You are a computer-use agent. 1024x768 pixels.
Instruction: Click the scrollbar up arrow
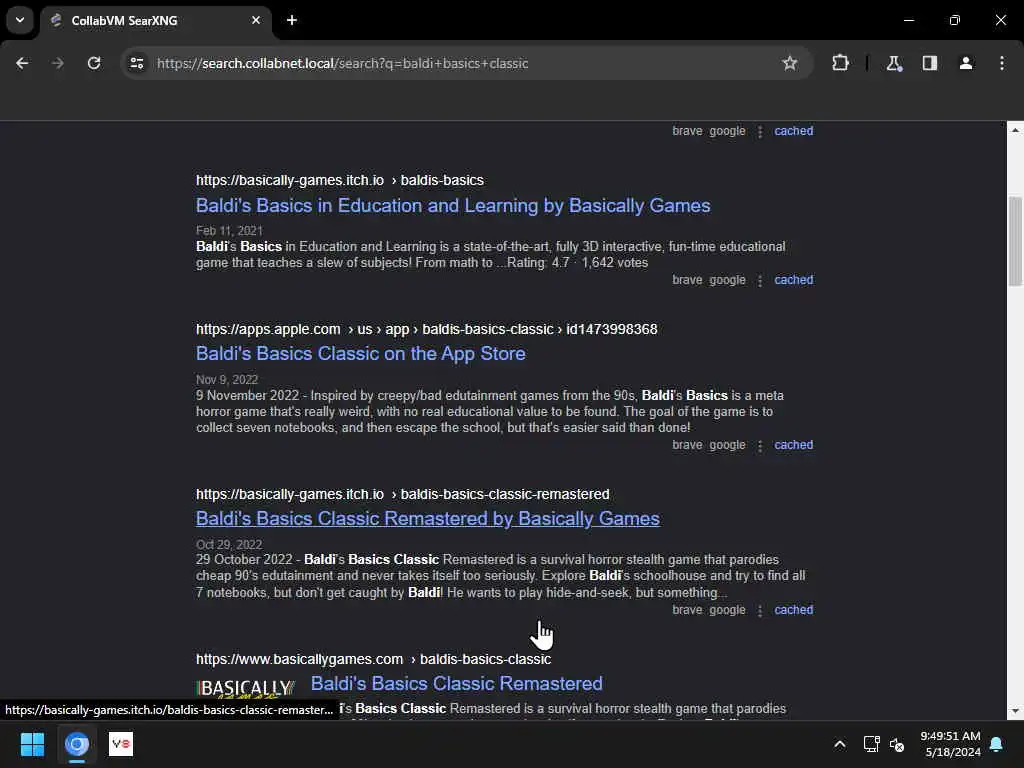coord(1015,130)
